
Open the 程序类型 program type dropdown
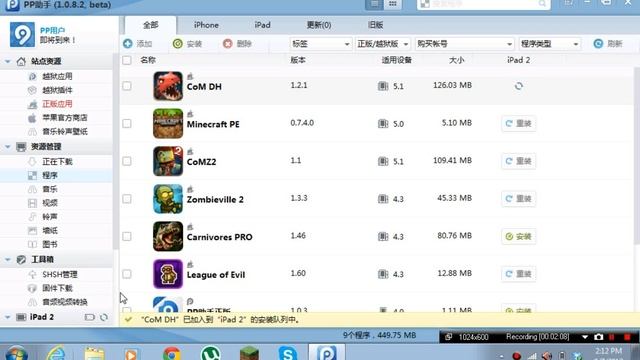pos(549,44)
